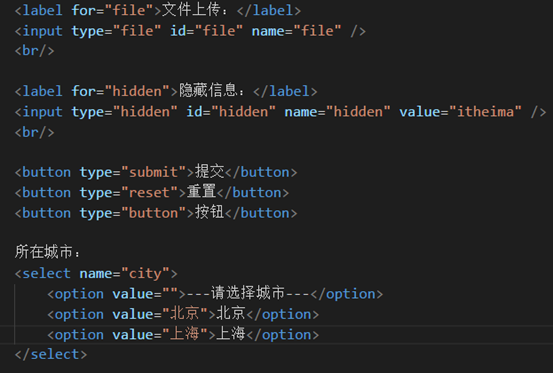Click the "---请选择城市---" option text
Viewport: 553px width, 373px height.
pyautogui.click(x=248, y=293)
